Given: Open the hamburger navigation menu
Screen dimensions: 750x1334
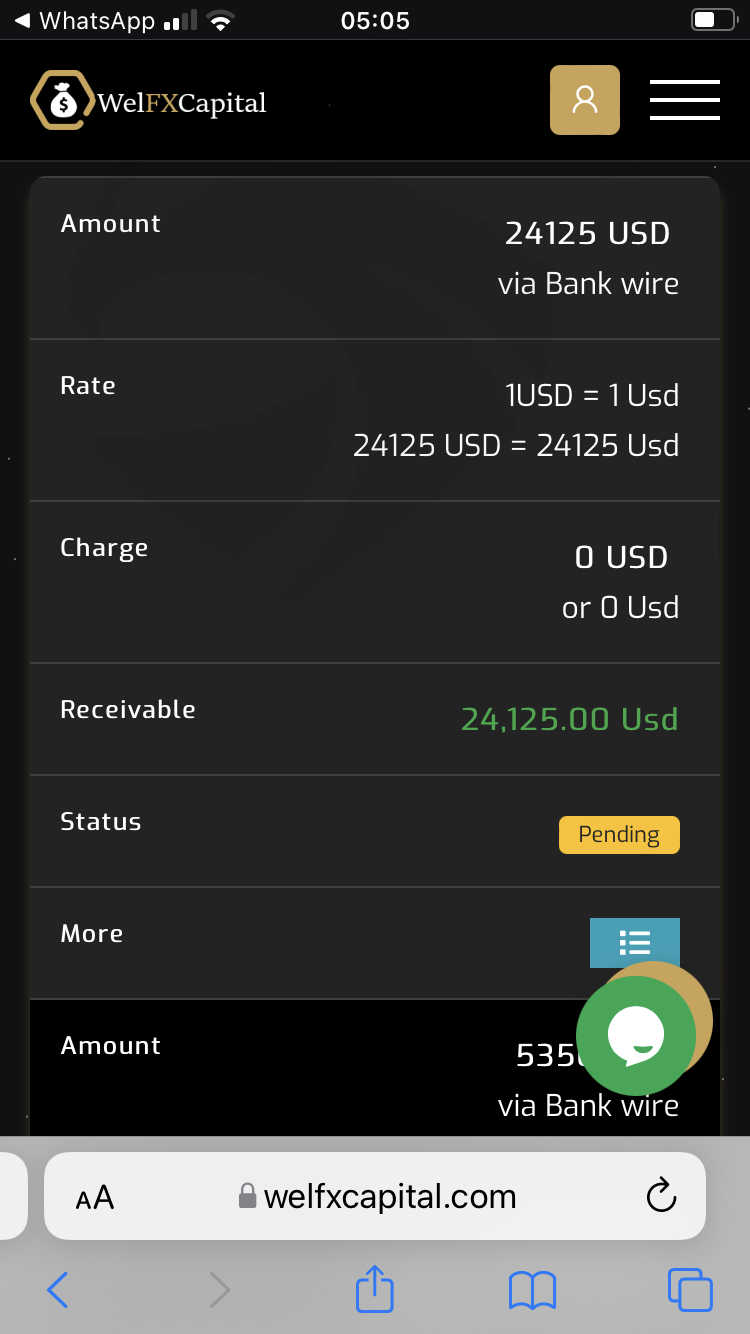Looking at the screenshot, I should 685,100.
